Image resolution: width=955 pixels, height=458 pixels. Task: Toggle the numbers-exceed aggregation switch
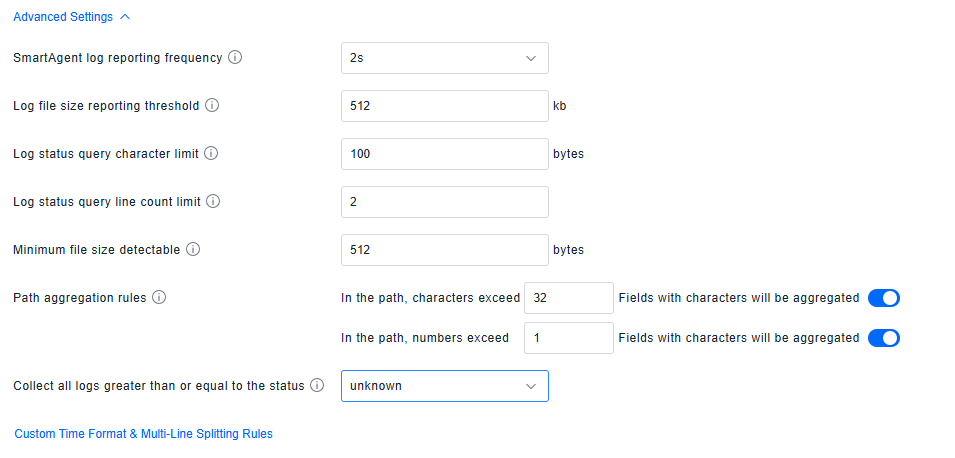[x=884, y=338]
